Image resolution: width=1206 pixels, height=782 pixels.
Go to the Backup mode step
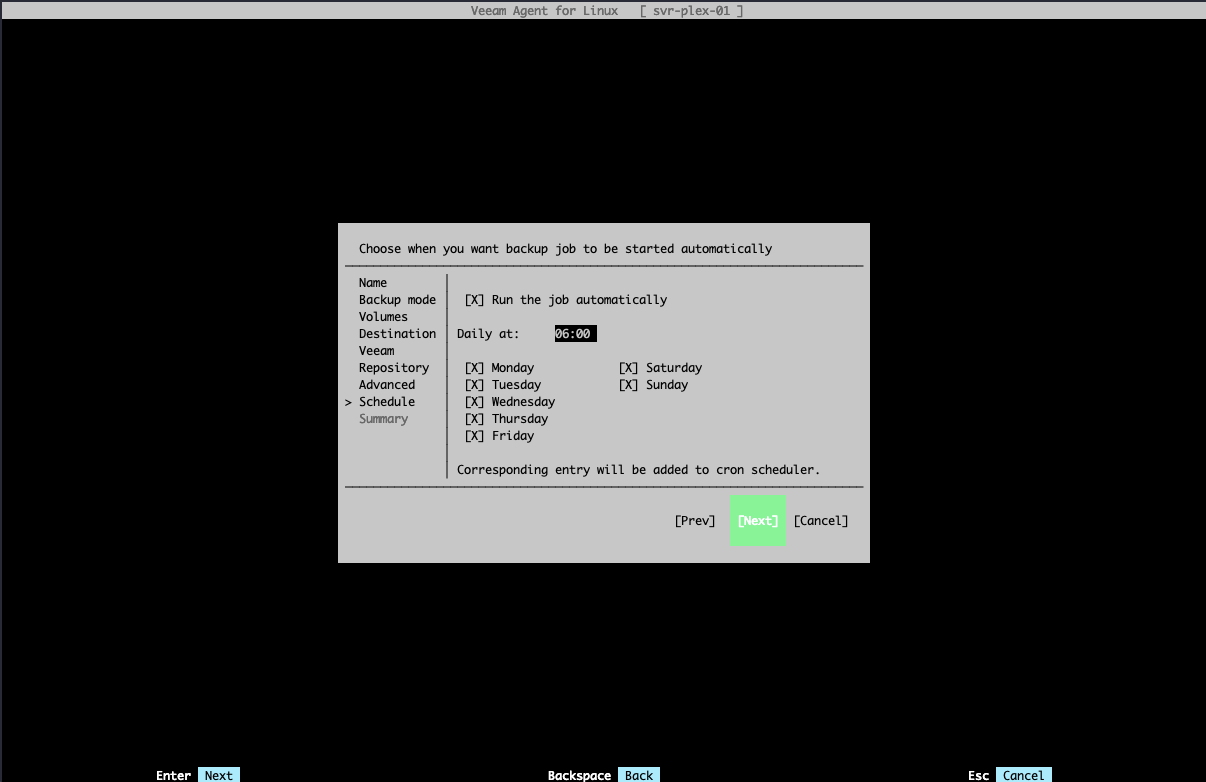point(398,300)
